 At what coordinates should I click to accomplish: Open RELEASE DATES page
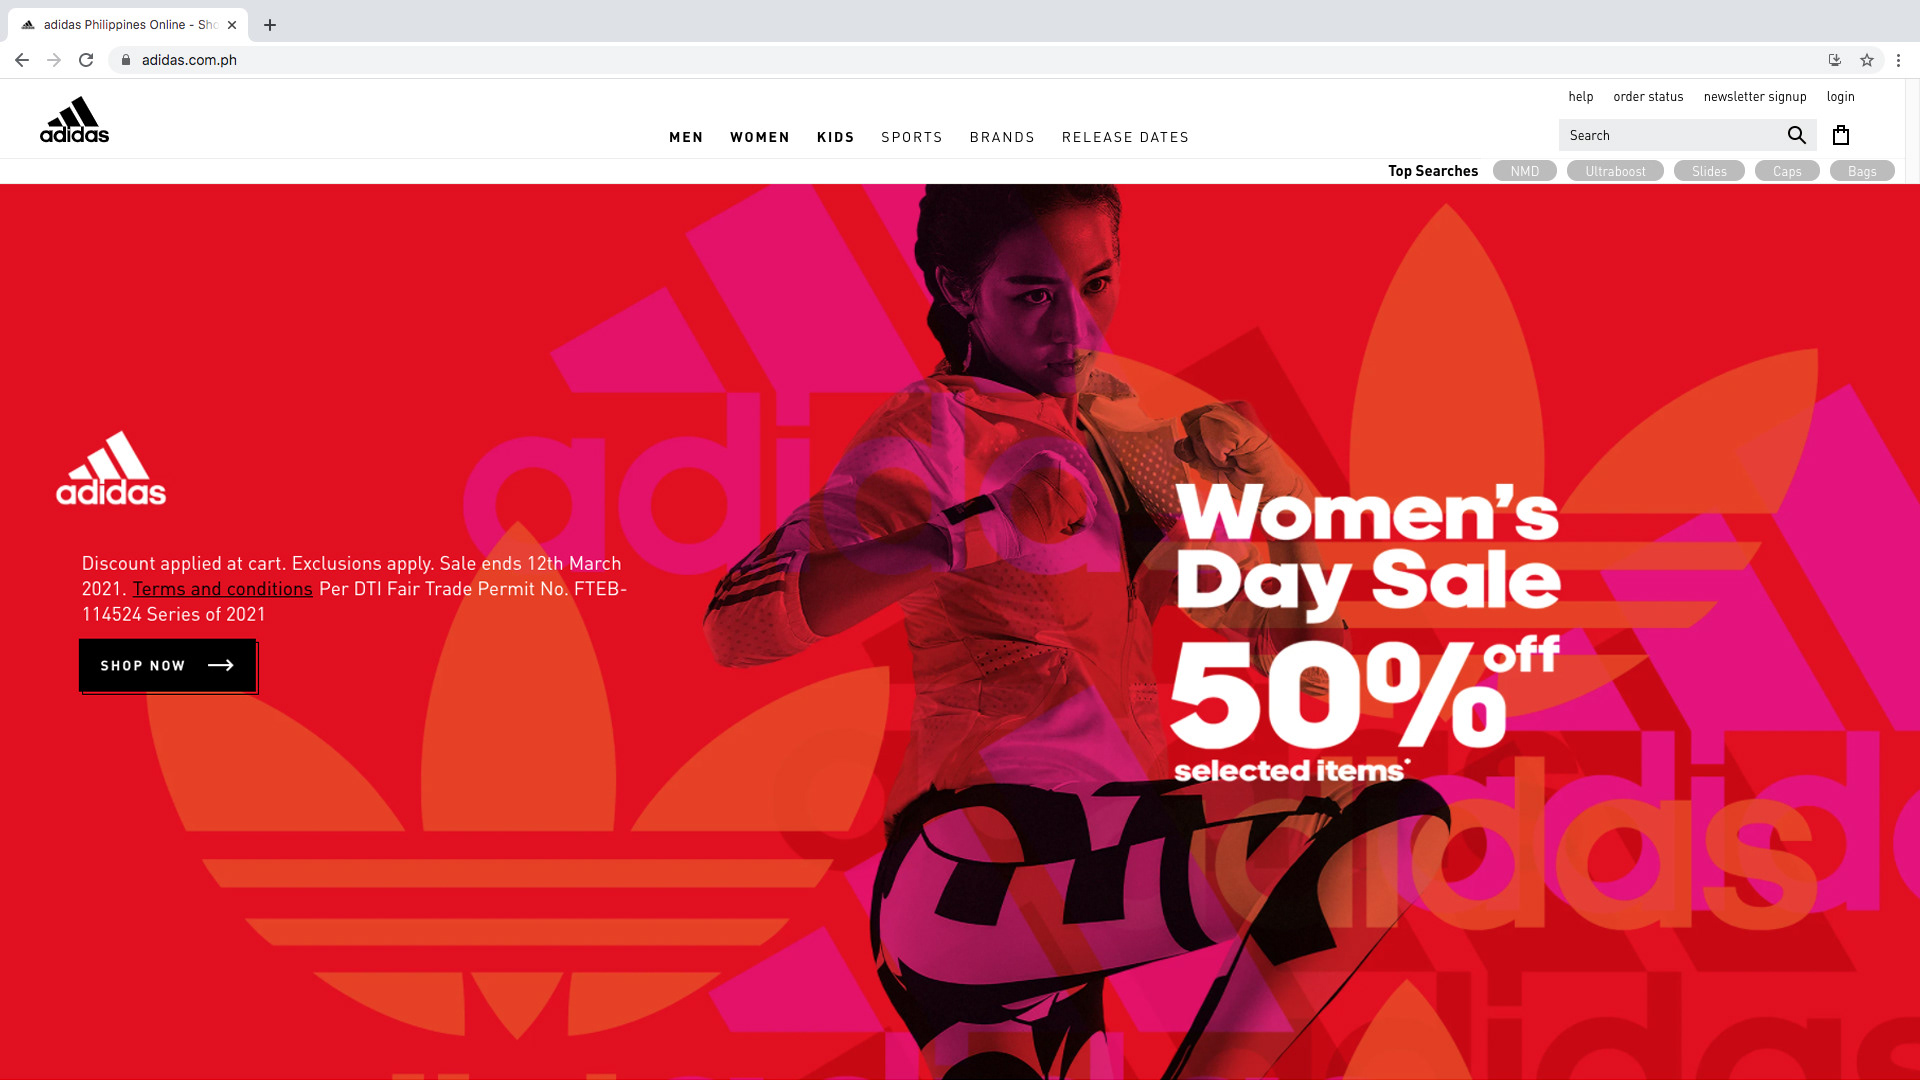1126,137
